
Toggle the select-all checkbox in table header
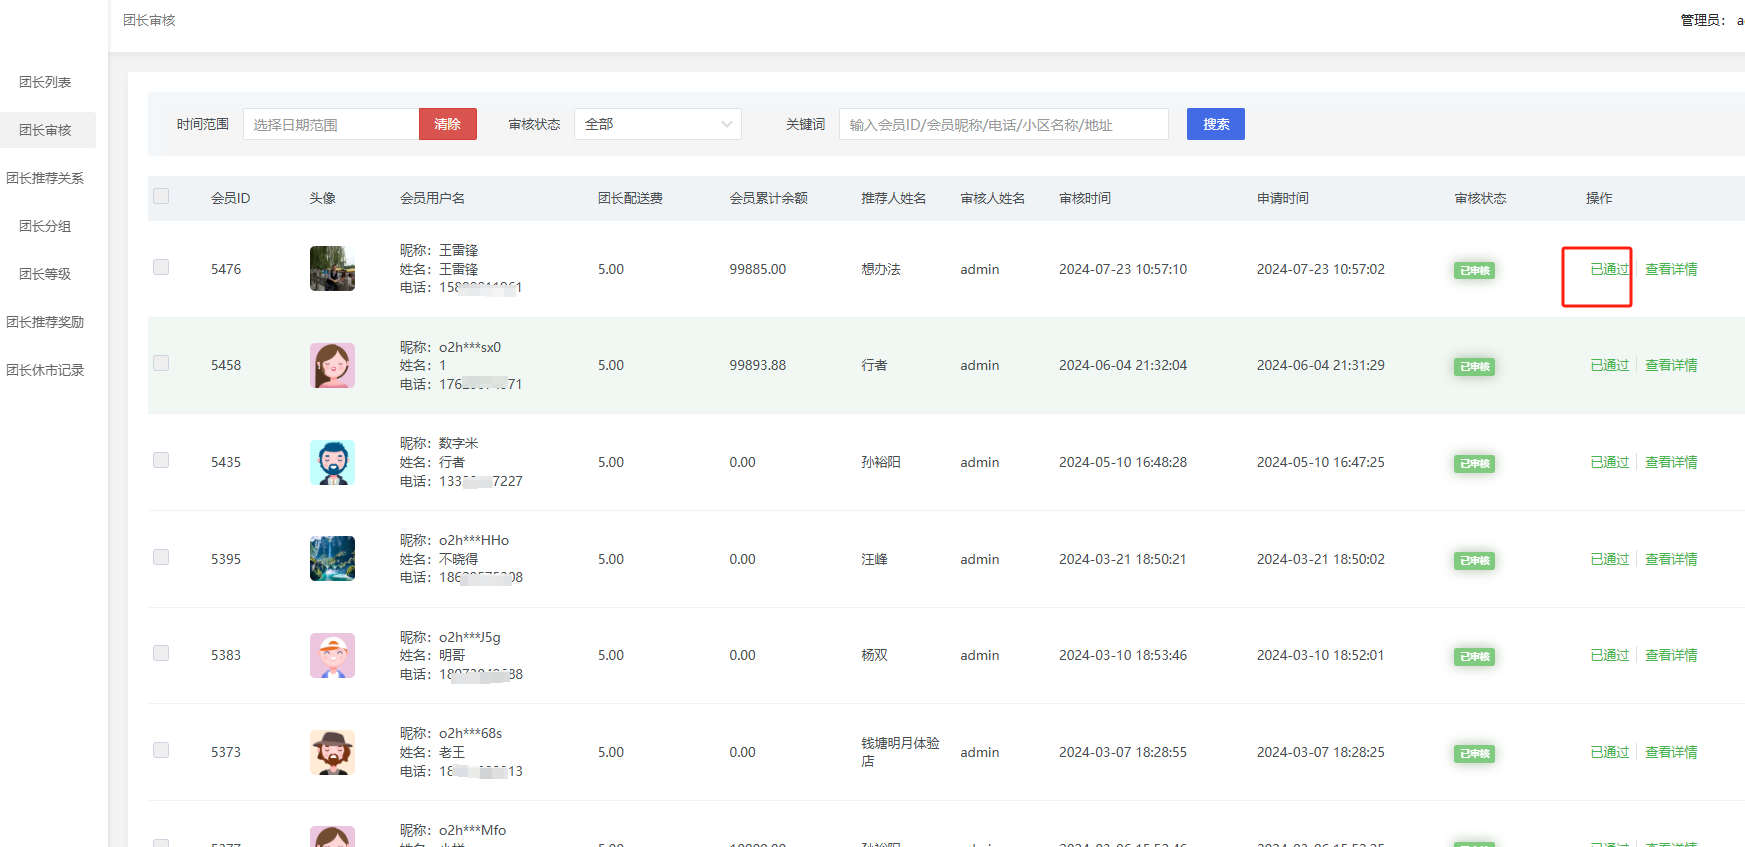coord(161,196)
